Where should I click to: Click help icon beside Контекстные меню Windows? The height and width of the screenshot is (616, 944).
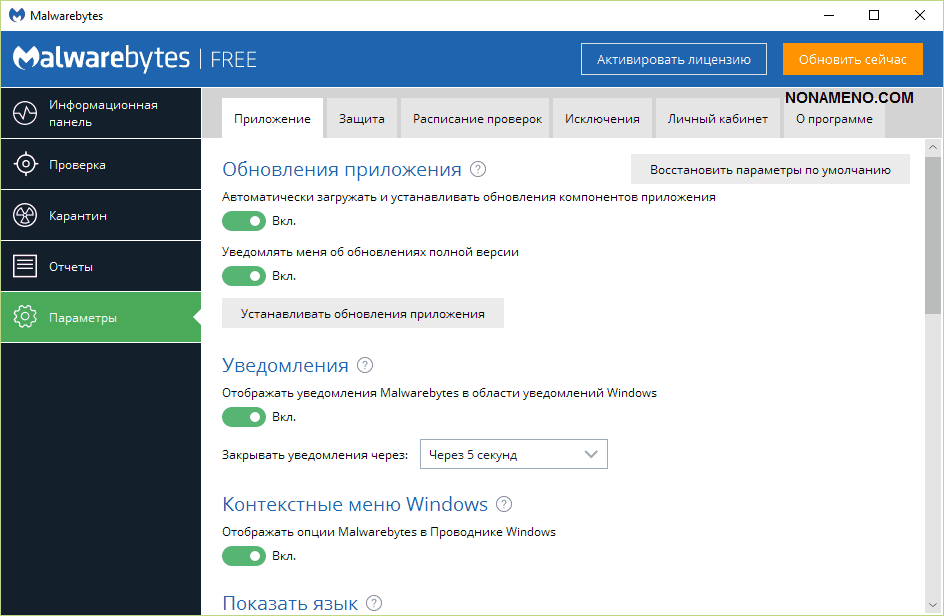[504, 504]
